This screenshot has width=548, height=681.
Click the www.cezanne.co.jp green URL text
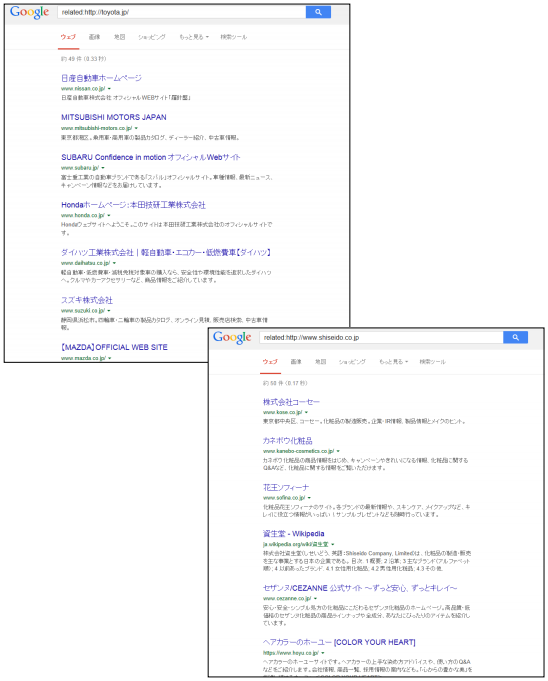287,598
